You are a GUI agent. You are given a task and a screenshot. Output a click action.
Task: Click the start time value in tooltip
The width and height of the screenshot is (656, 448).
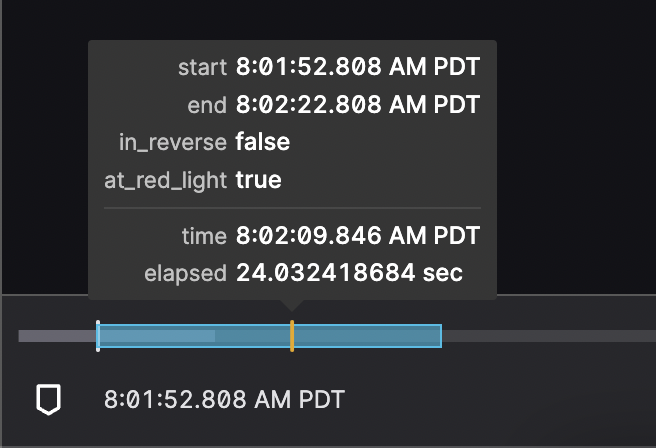(x=358, y=68)
